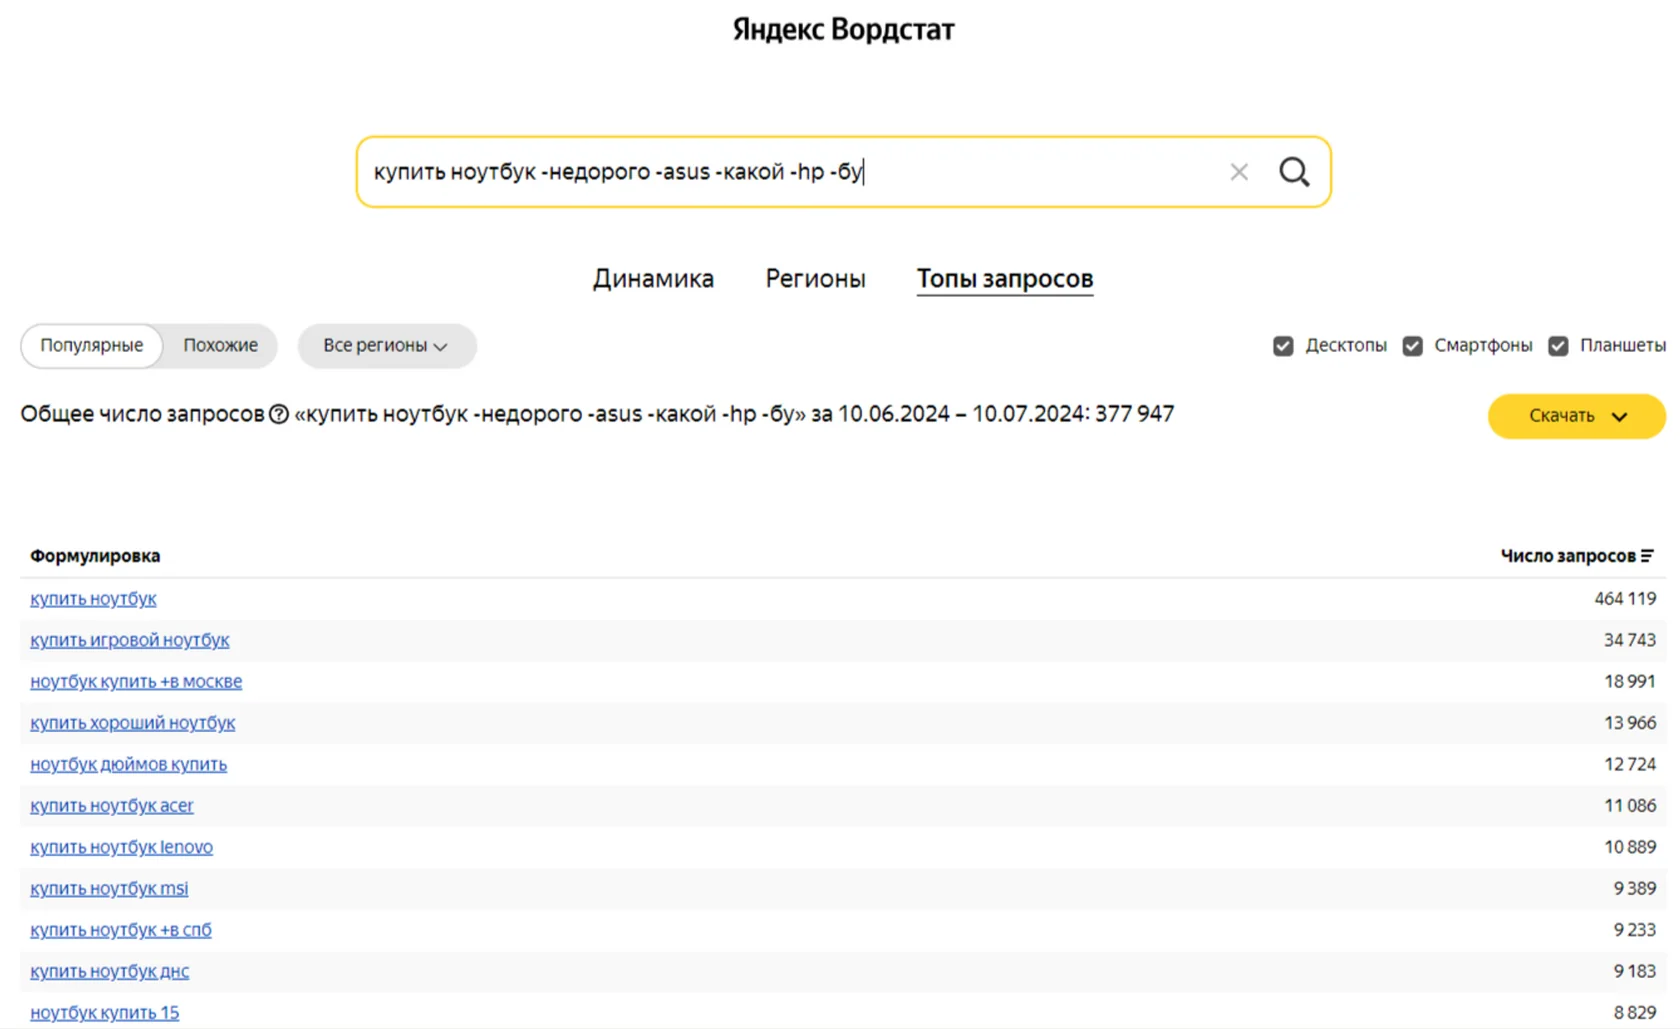Viewport: 1680px width, 1029px height.
Task: Select the Популярные toggle option
Action: [x=91, y=346]
